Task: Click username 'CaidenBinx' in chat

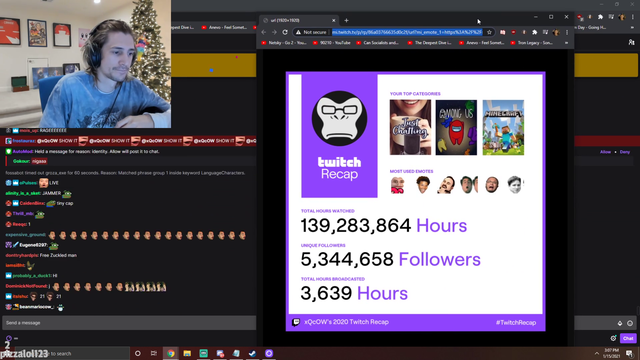Action: [32, 203]
